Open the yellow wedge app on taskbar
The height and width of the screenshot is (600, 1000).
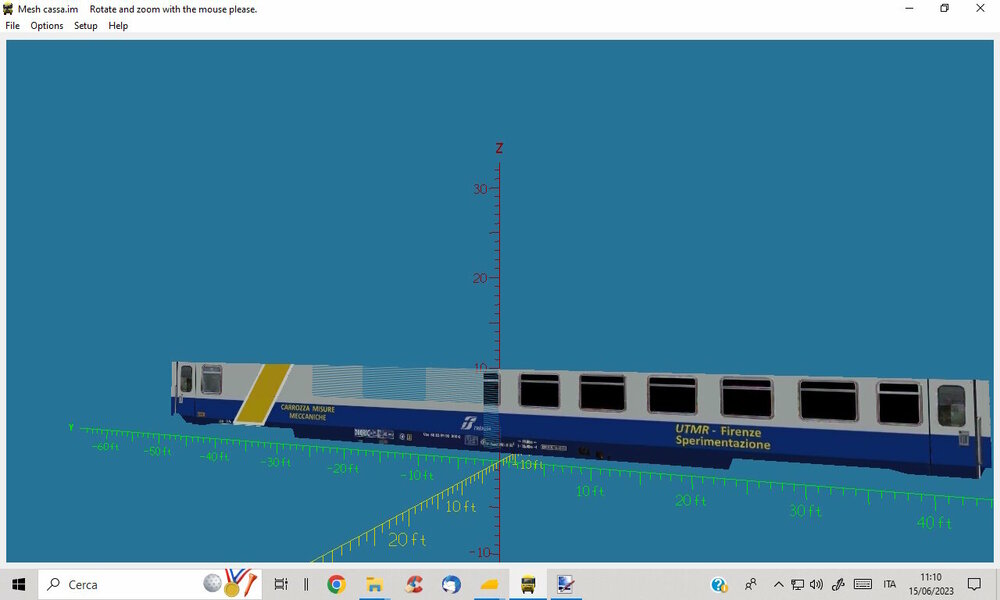coord(489,584)
